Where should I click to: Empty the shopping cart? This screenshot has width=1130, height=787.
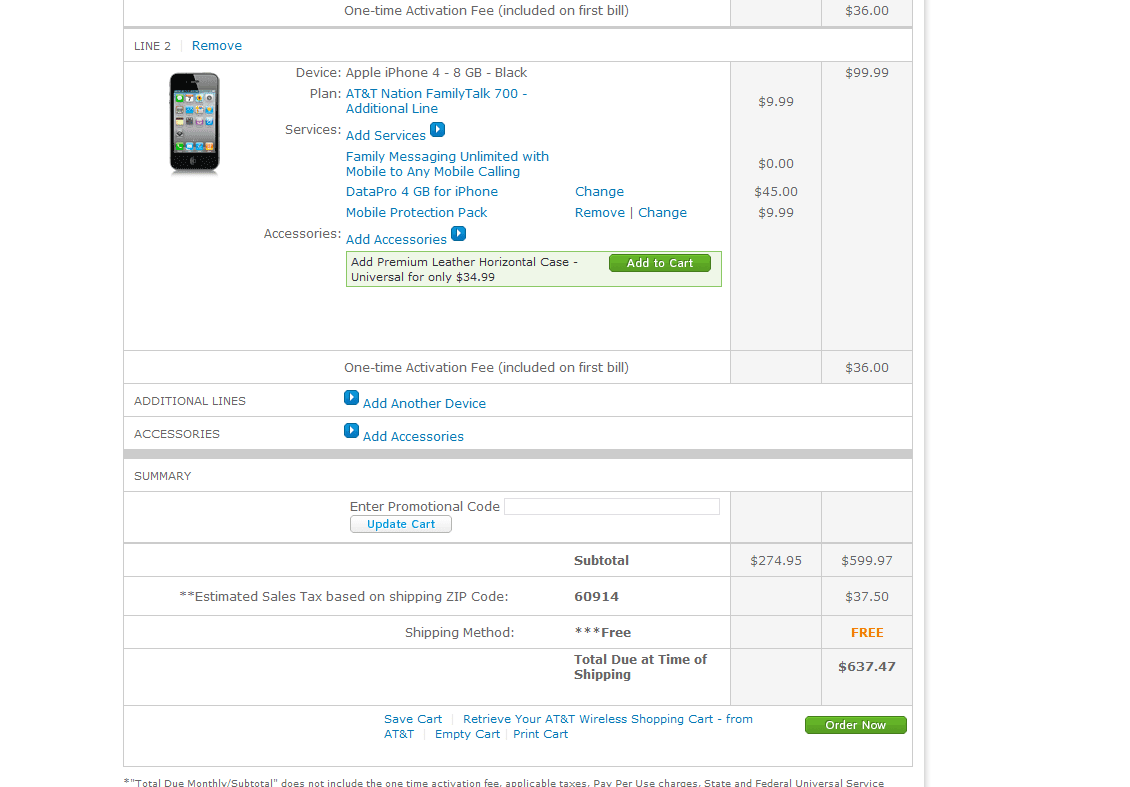467,734
